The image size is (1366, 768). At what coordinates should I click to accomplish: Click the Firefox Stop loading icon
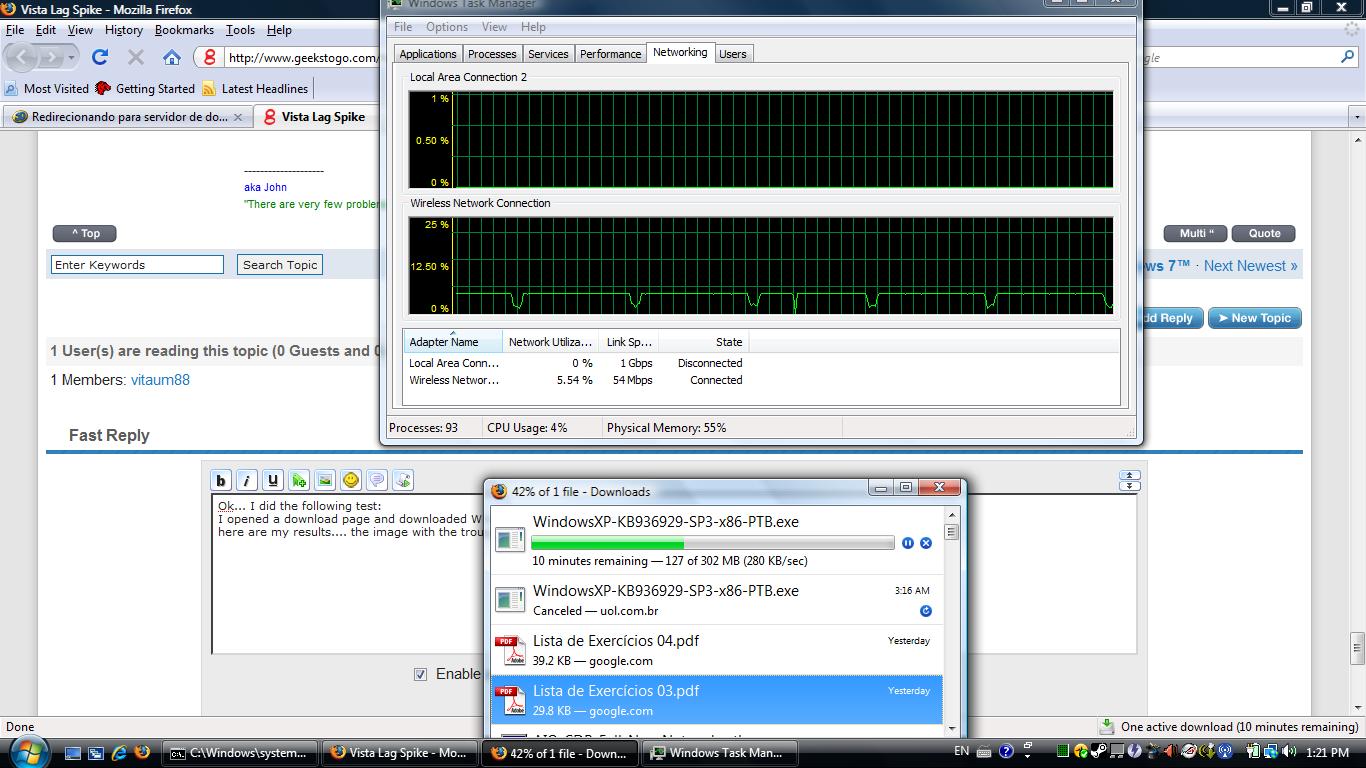tap(136, 57)
